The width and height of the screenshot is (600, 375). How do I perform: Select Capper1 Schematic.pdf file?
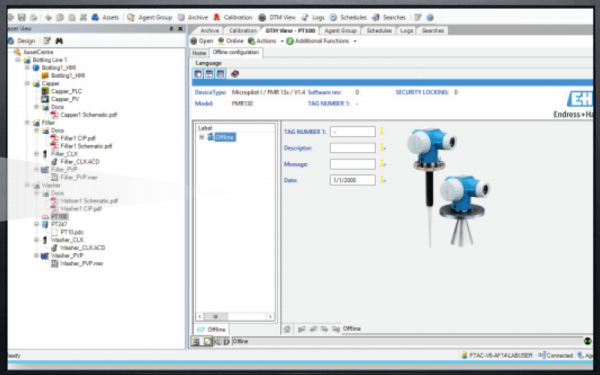89,115
